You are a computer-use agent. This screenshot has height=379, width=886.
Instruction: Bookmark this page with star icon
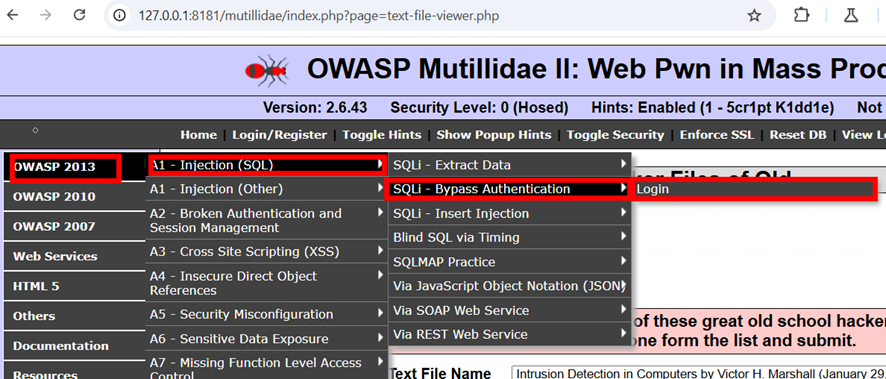click(754, 16)
